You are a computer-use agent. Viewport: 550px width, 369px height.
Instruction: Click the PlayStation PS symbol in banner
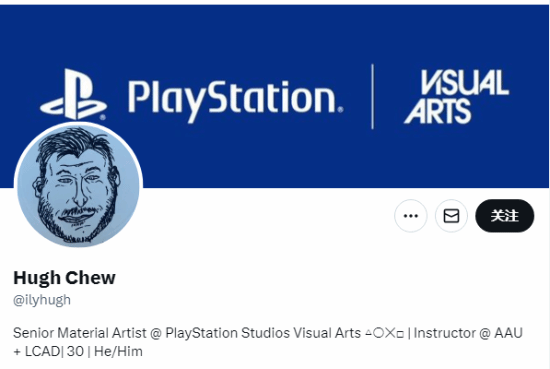pos(73,94)
